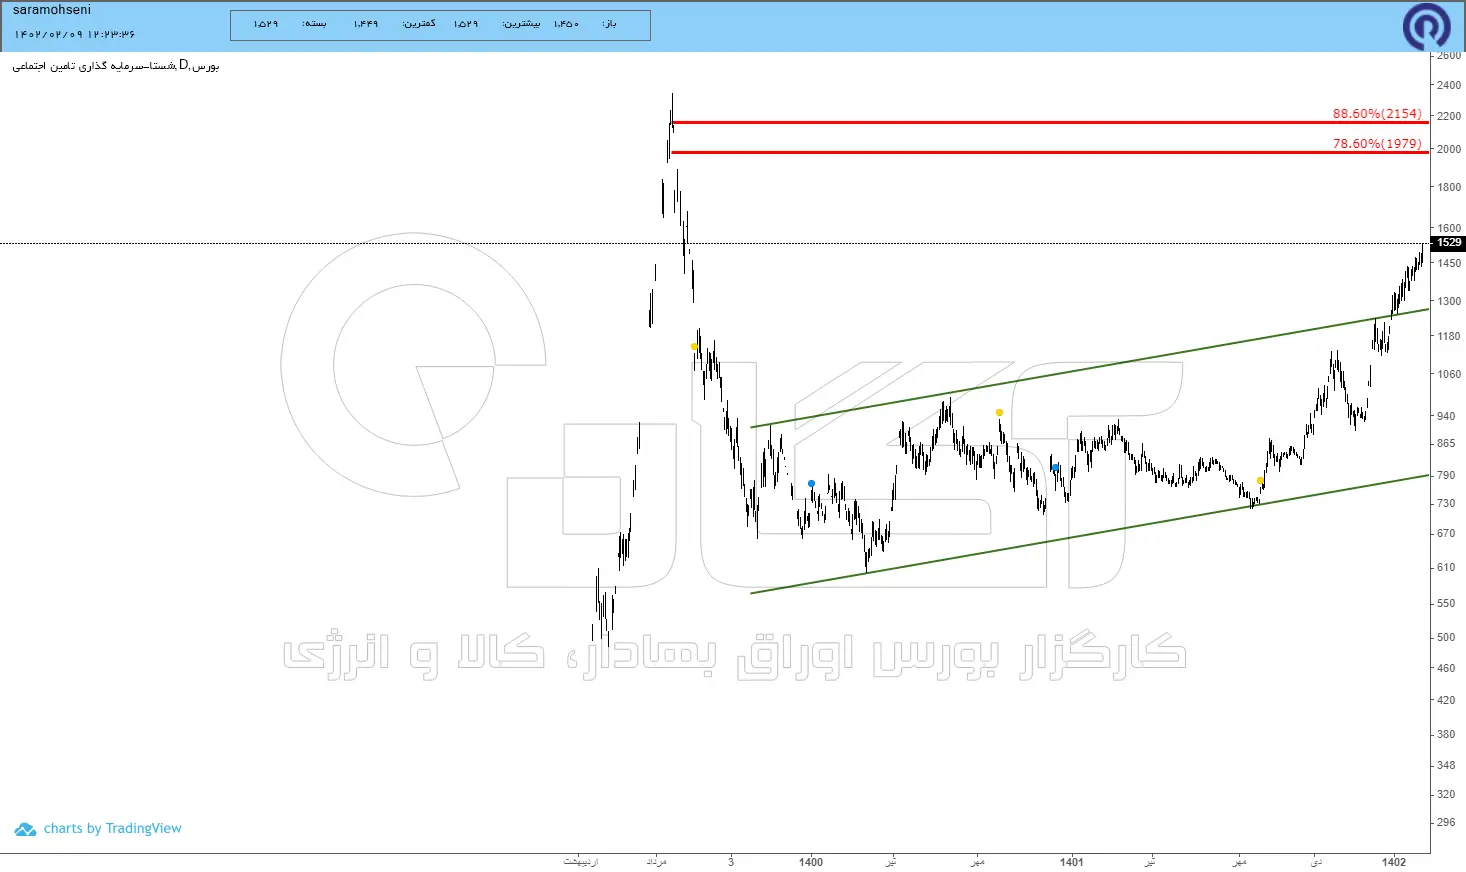Click the high price label 'بیشترین'

tap(521, 23)
